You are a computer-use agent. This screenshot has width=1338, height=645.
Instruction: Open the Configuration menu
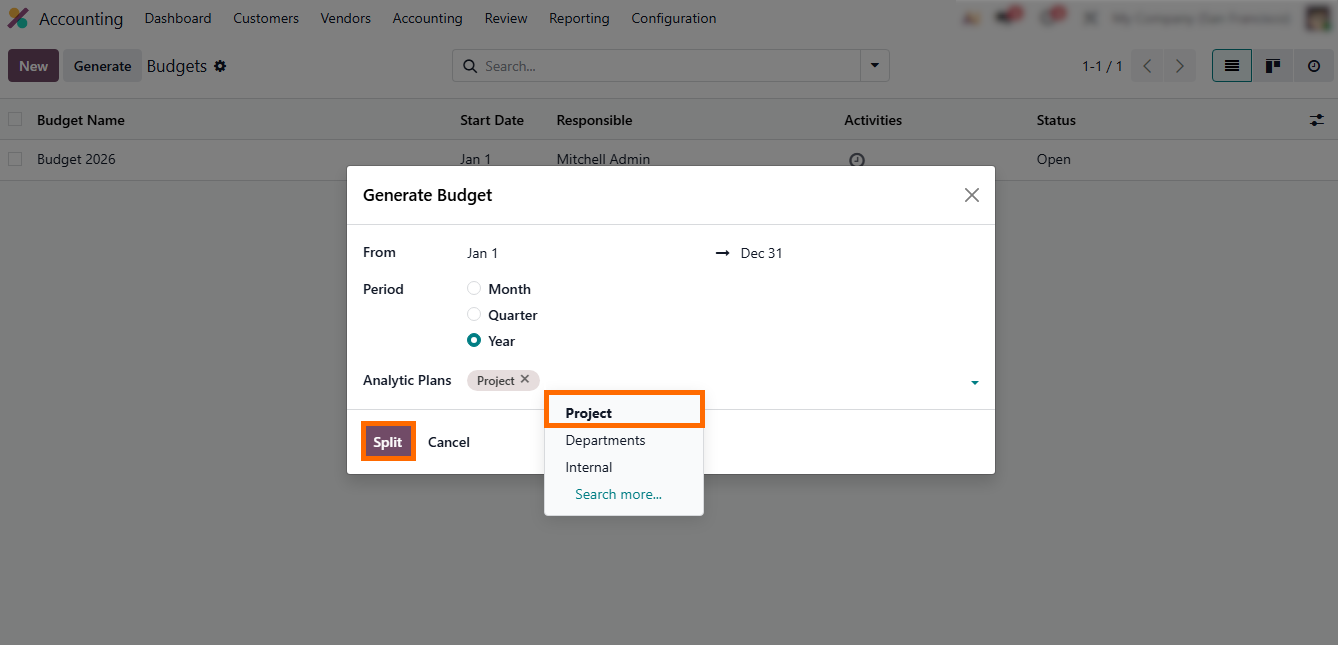pos(673,18)
